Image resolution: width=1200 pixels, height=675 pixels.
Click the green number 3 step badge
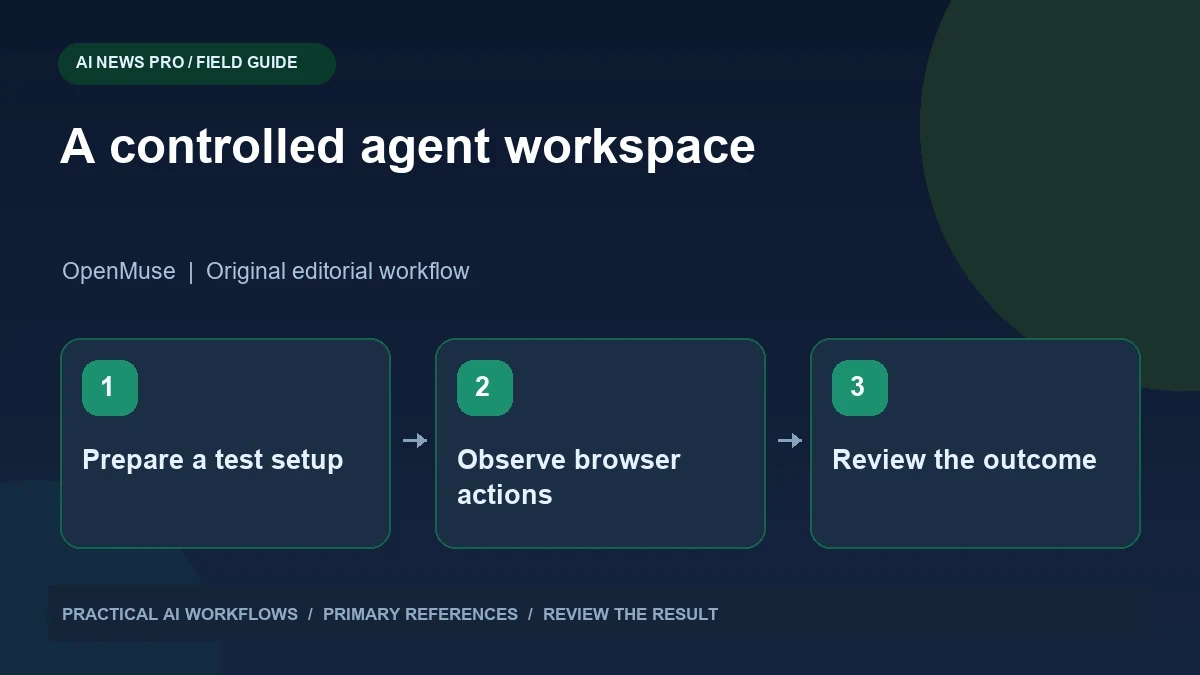tap(860, 388)
